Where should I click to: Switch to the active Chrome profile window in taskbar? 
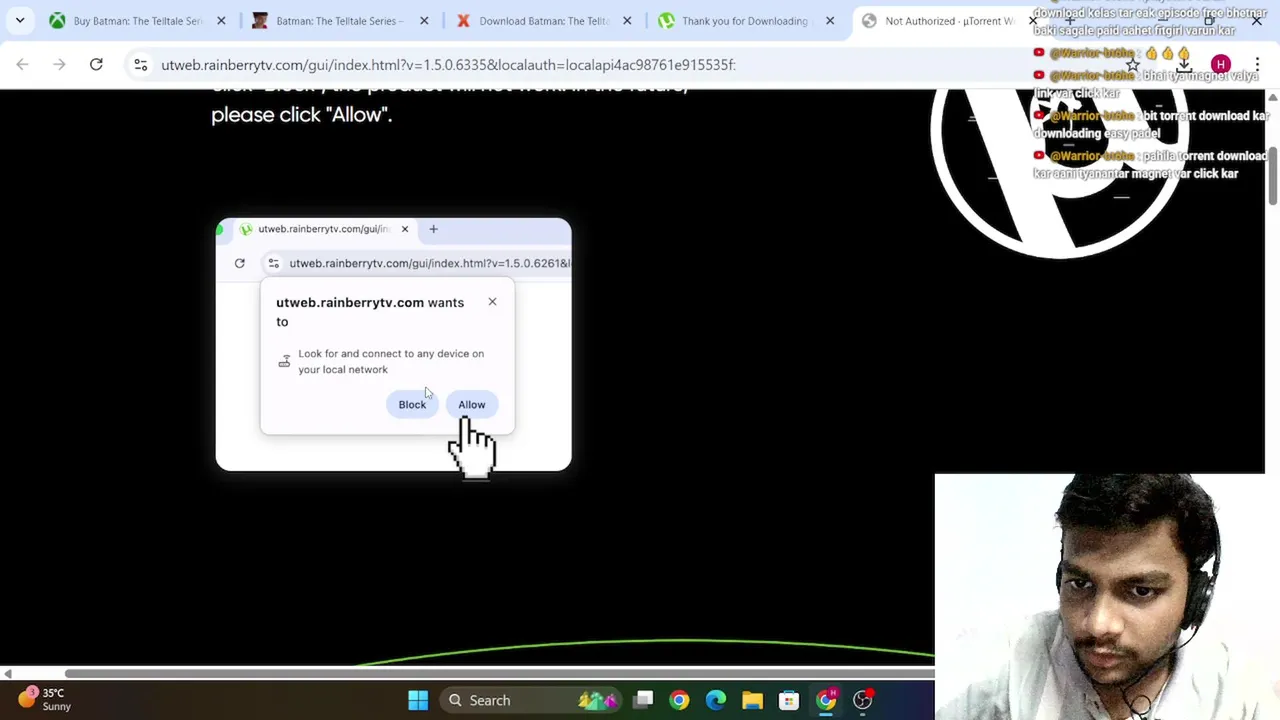click(x=826, y=700)
